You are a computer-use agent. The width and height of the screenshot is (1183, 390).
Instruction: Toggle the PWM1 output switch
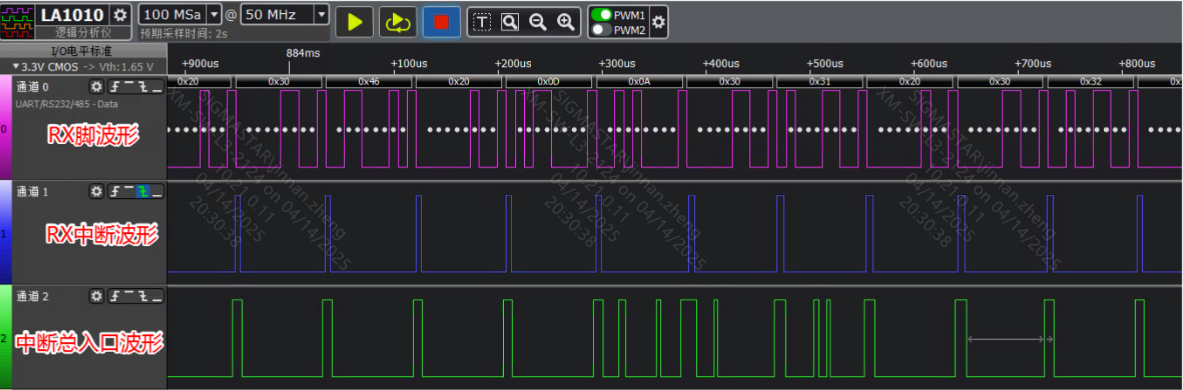pyautogui.click(x=601, y=14)
